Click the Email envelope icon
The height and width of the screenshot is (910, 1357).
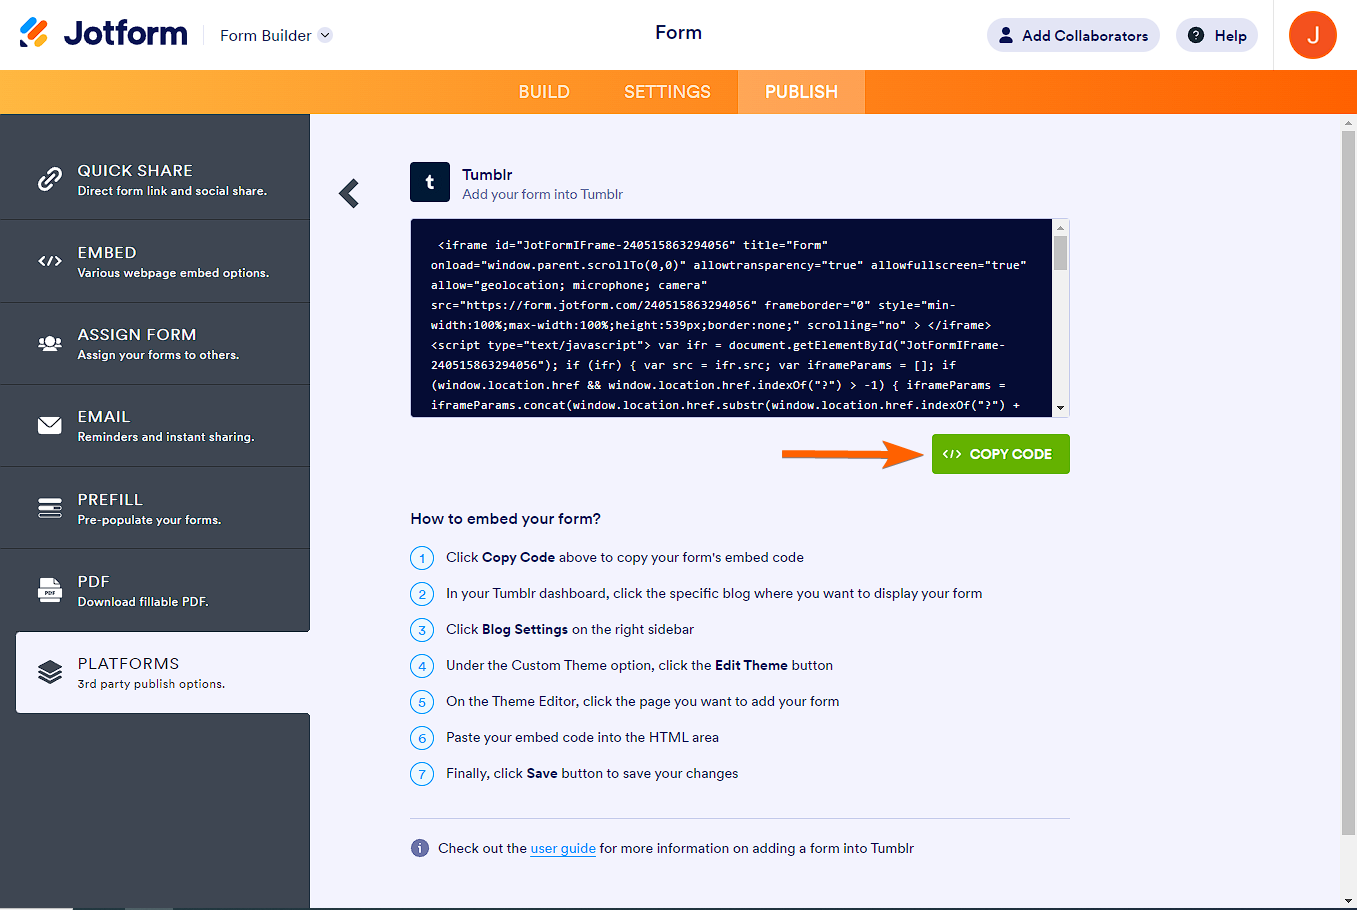pos(50,425)
